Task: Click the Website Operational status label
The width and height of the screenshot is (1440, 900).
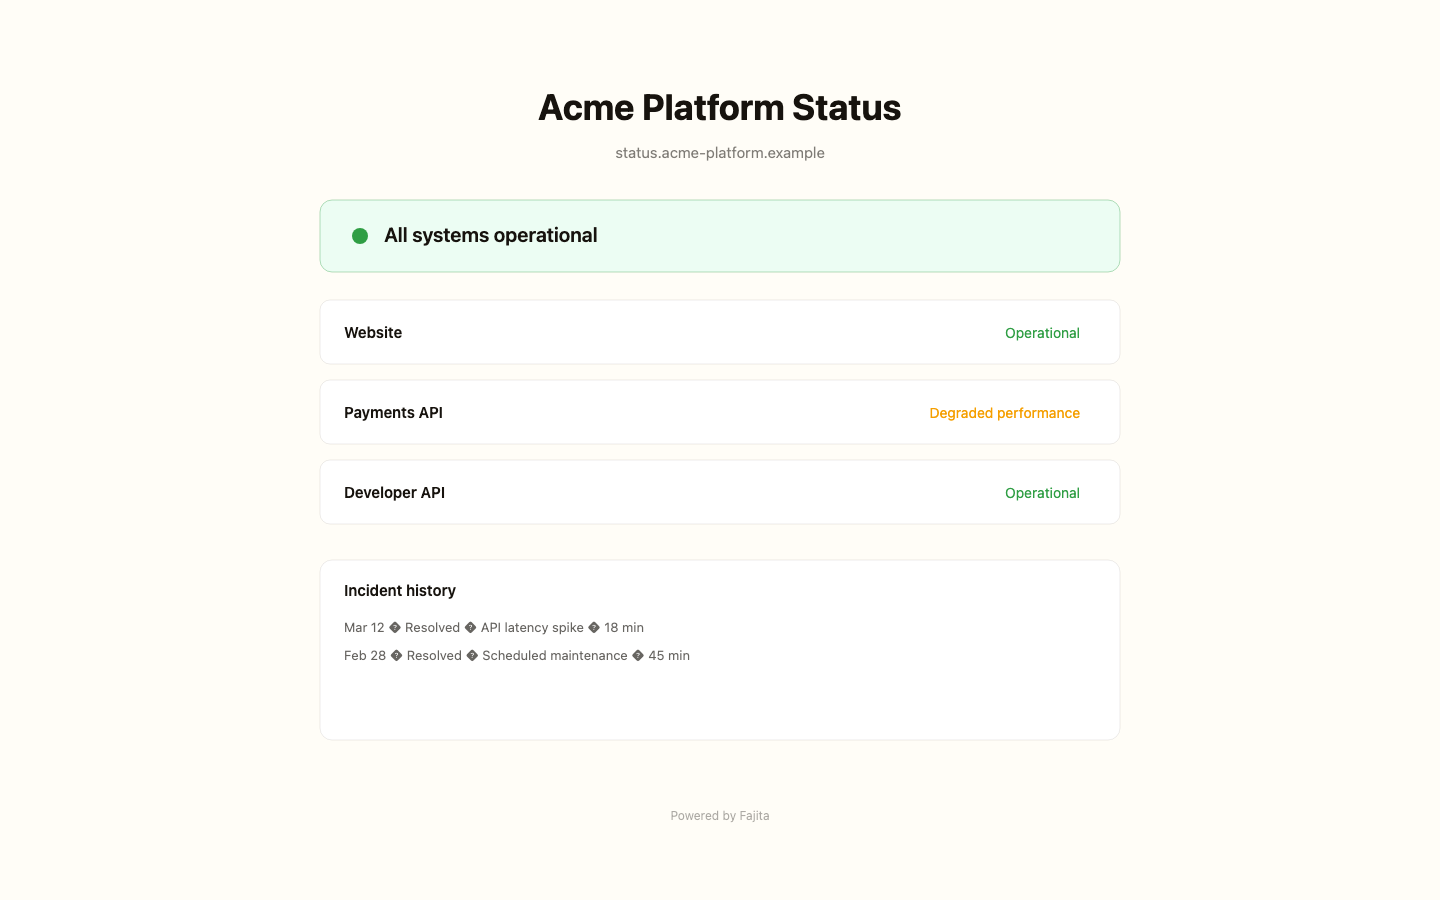Action: (x=1042, y=333)
